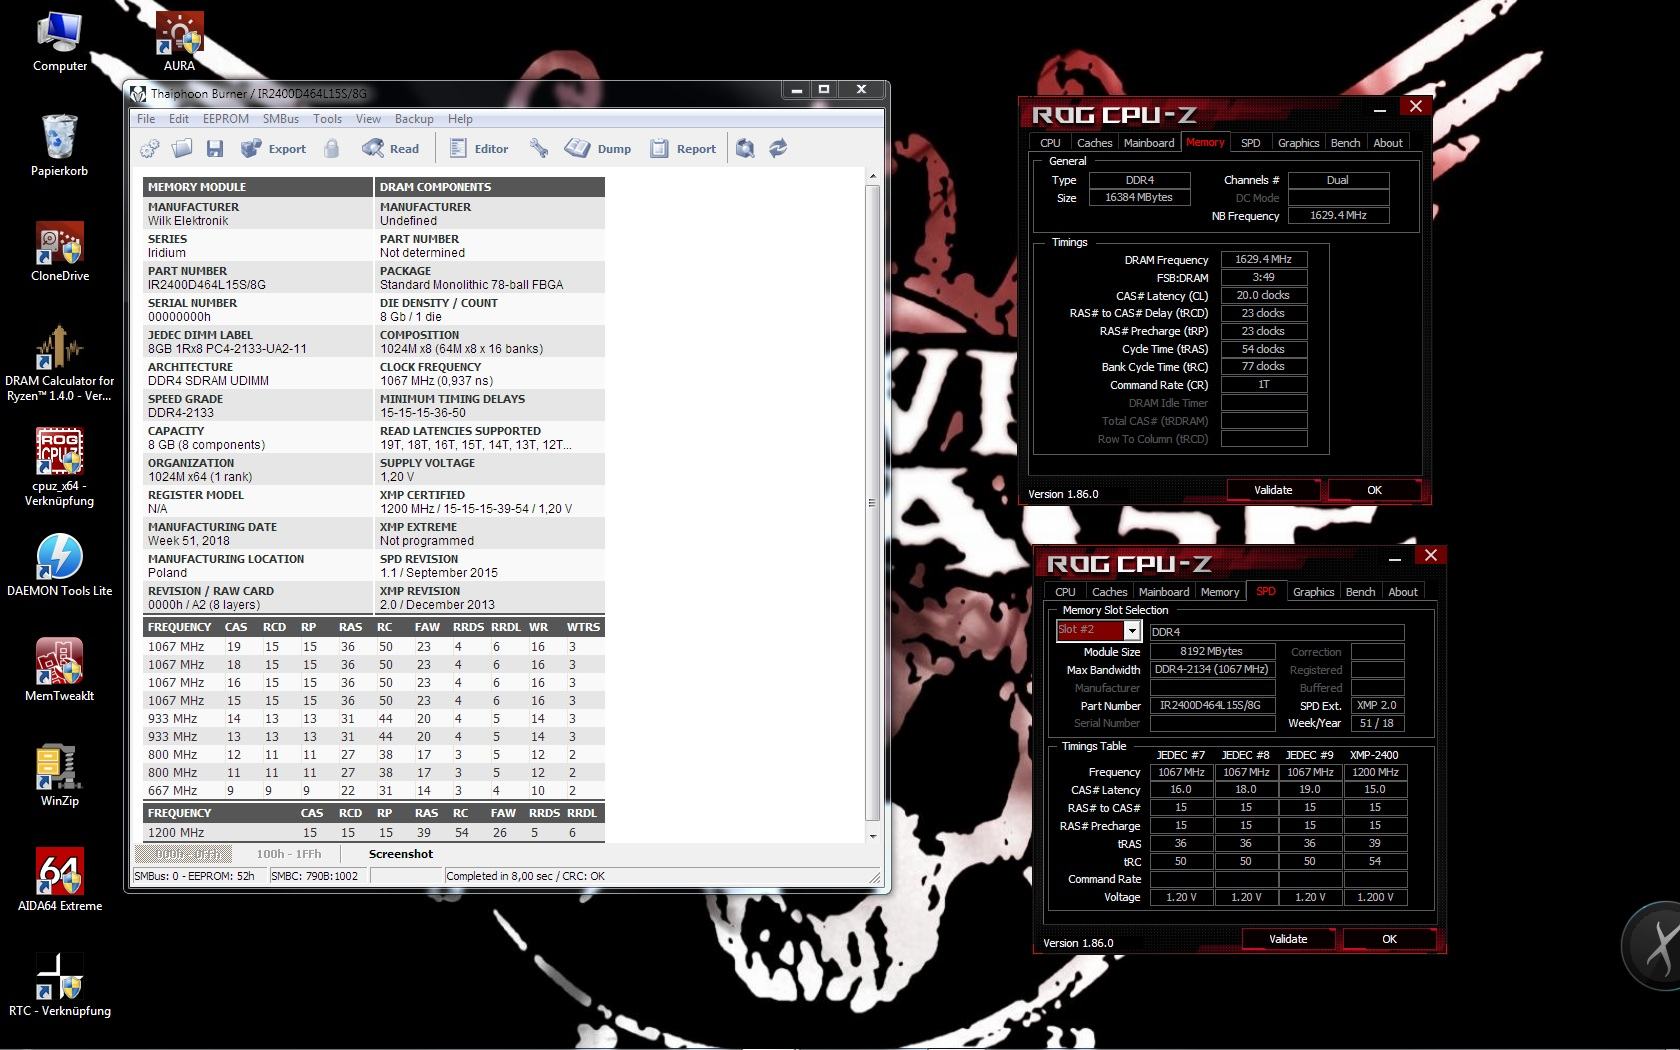Screen dimensions: 1680x1050
Task: Click OK in the upper CPU-Z window
Action: (1374, 490)
